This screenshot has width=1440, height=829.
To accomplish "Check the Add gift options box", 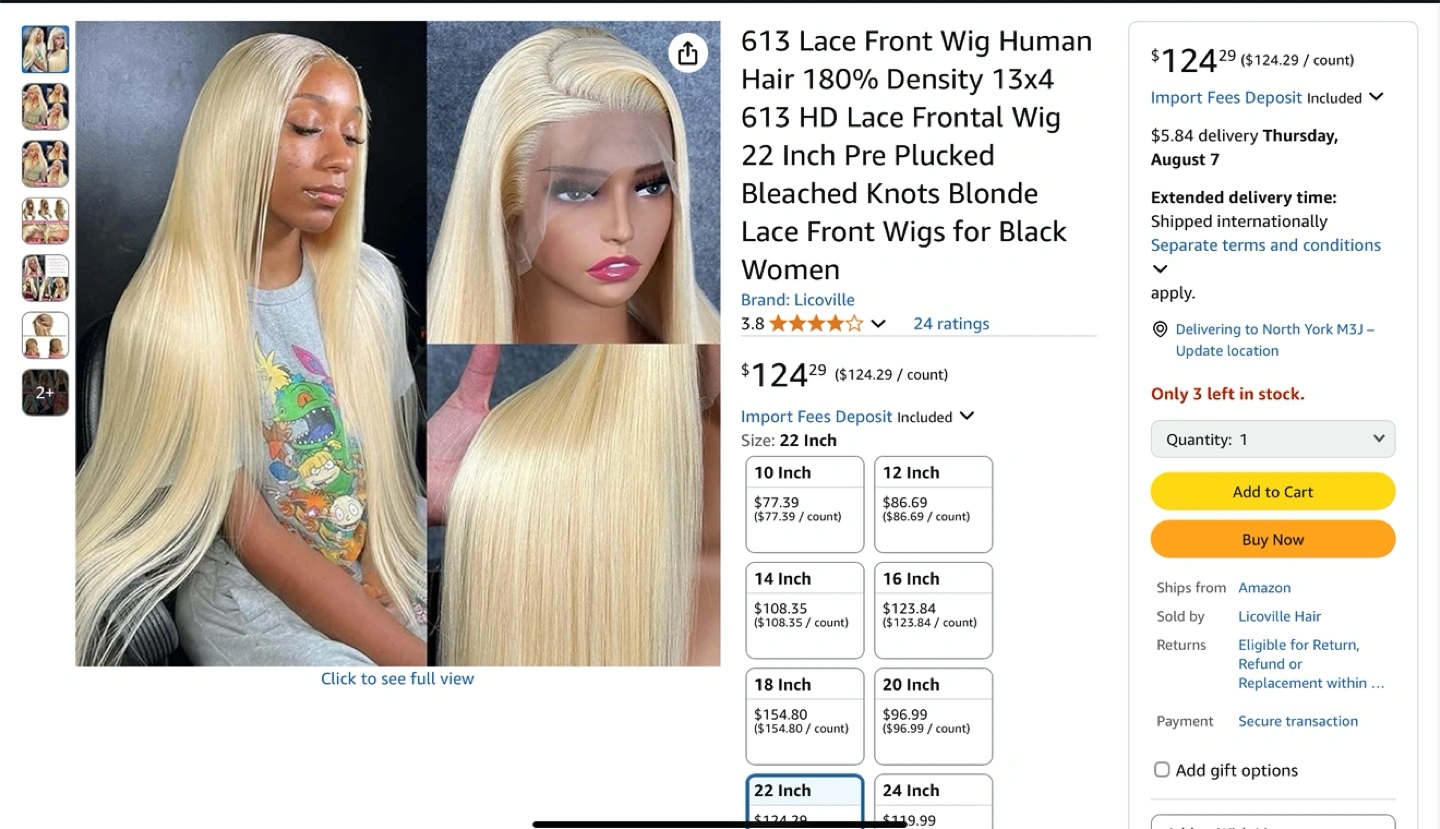I will pos(1162,770).
